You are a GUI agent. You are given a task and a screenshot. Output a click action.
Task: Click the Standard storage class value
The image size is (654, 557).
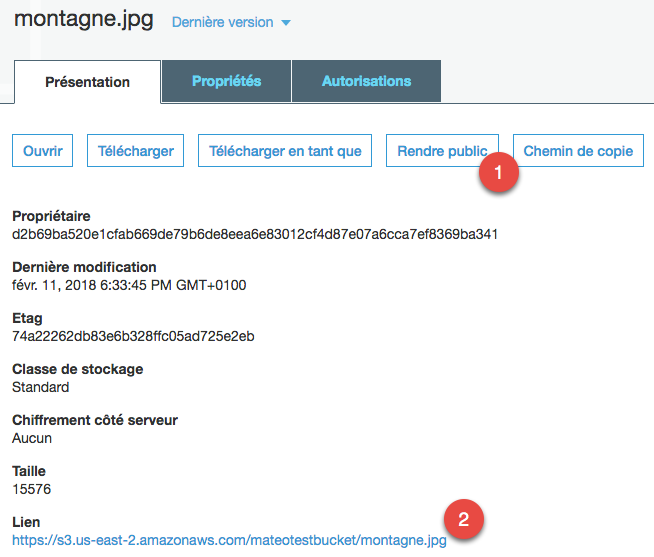pos(39,387)
